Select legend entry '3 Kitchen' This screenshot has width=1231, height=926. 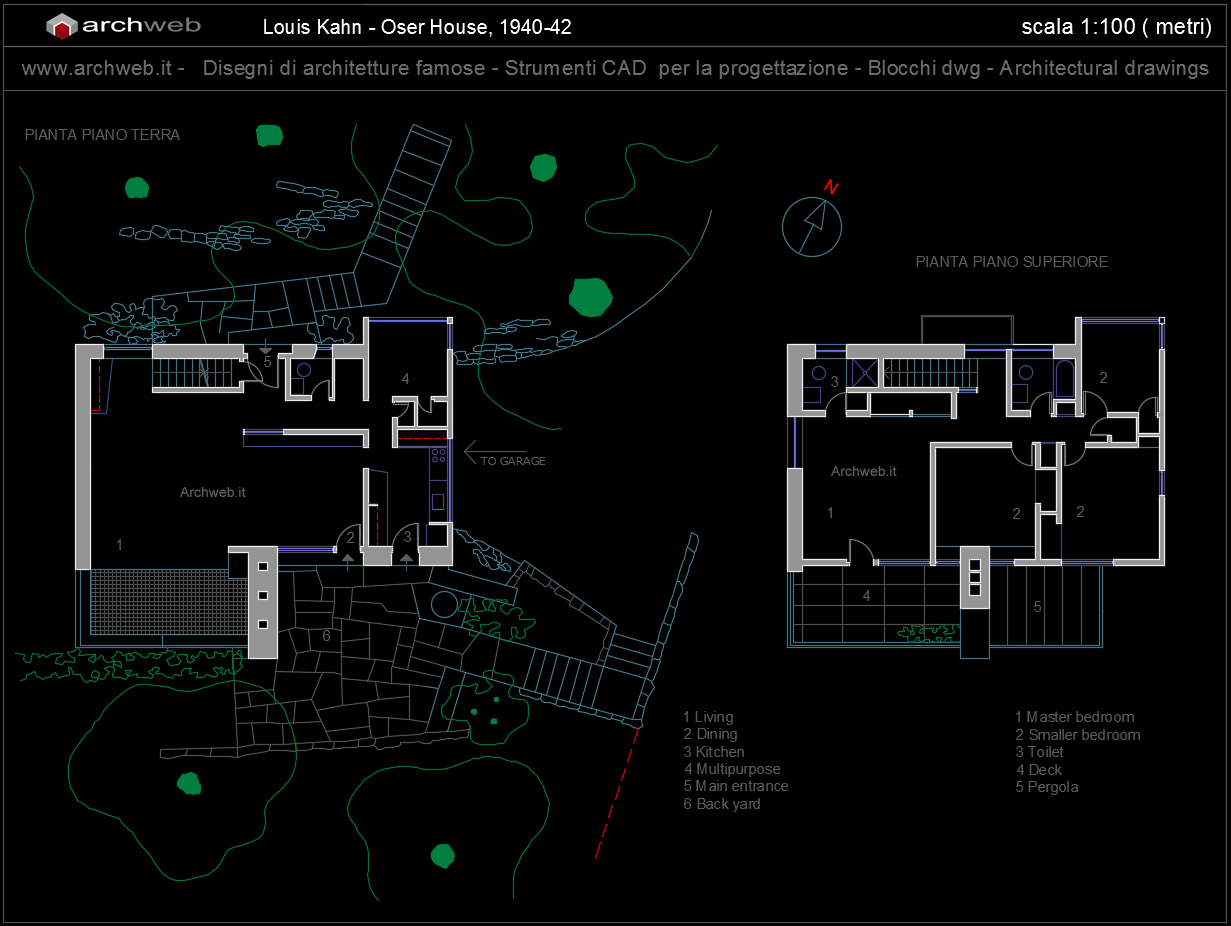(x=714, y=752)
